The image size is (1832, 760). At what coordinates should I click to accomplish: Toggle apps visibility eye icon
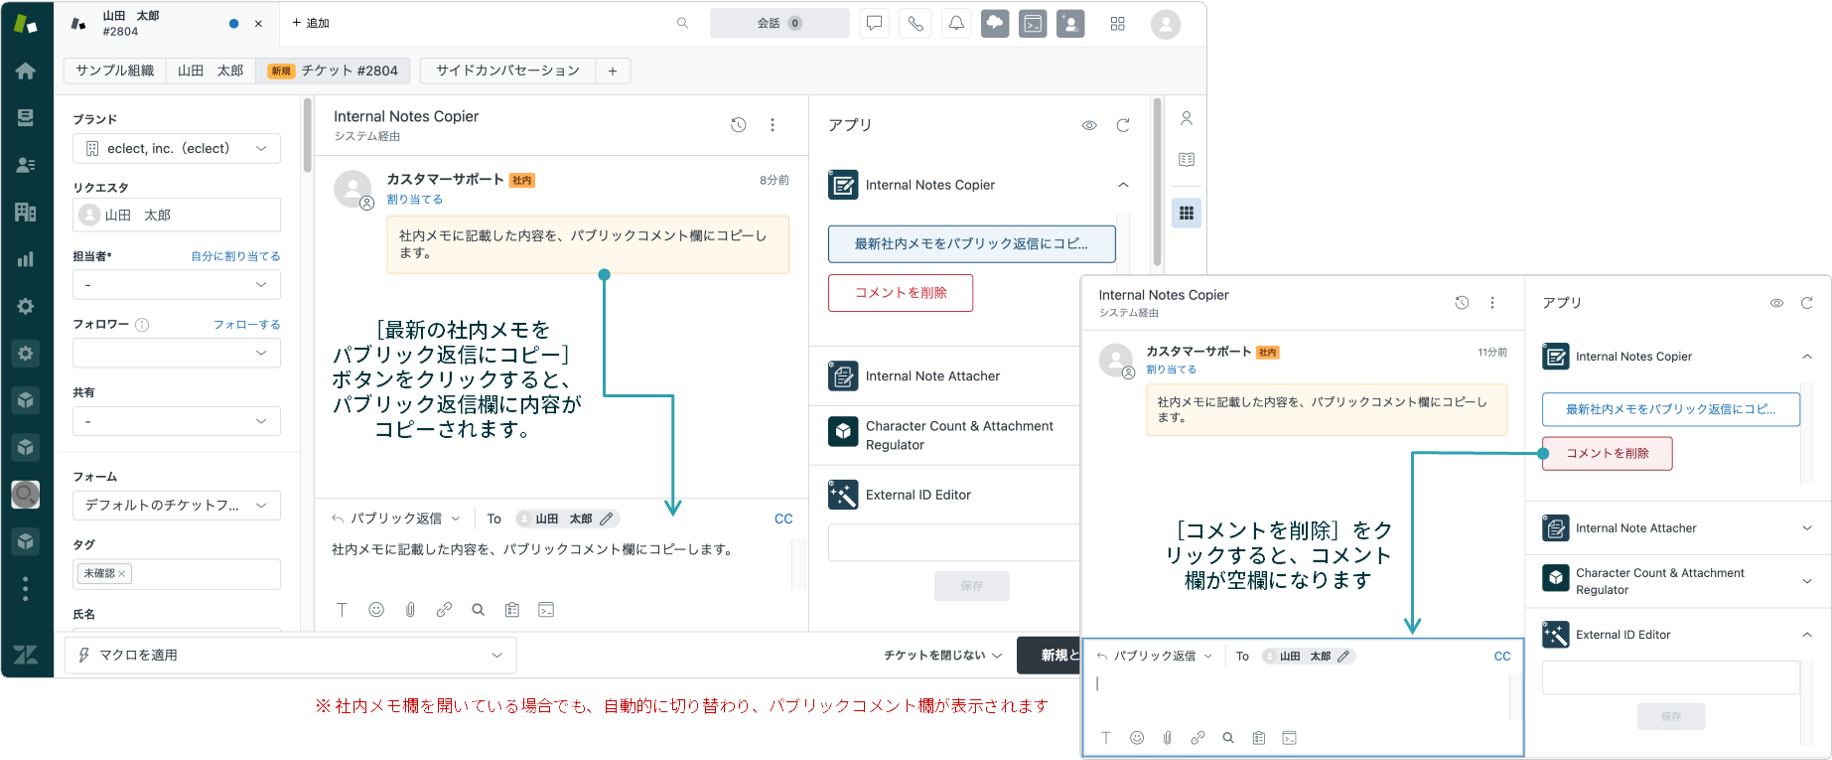click(x=1089, y=125)
